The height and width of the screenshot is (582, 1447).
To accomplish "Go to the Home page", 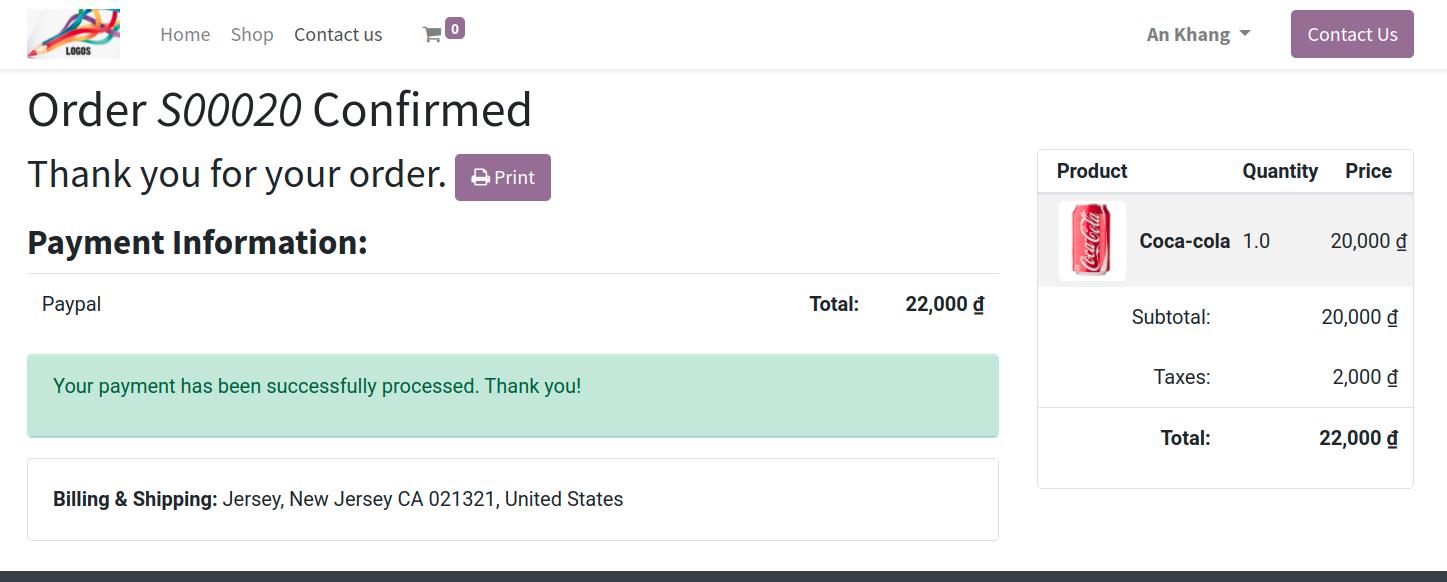I will 185,35.
